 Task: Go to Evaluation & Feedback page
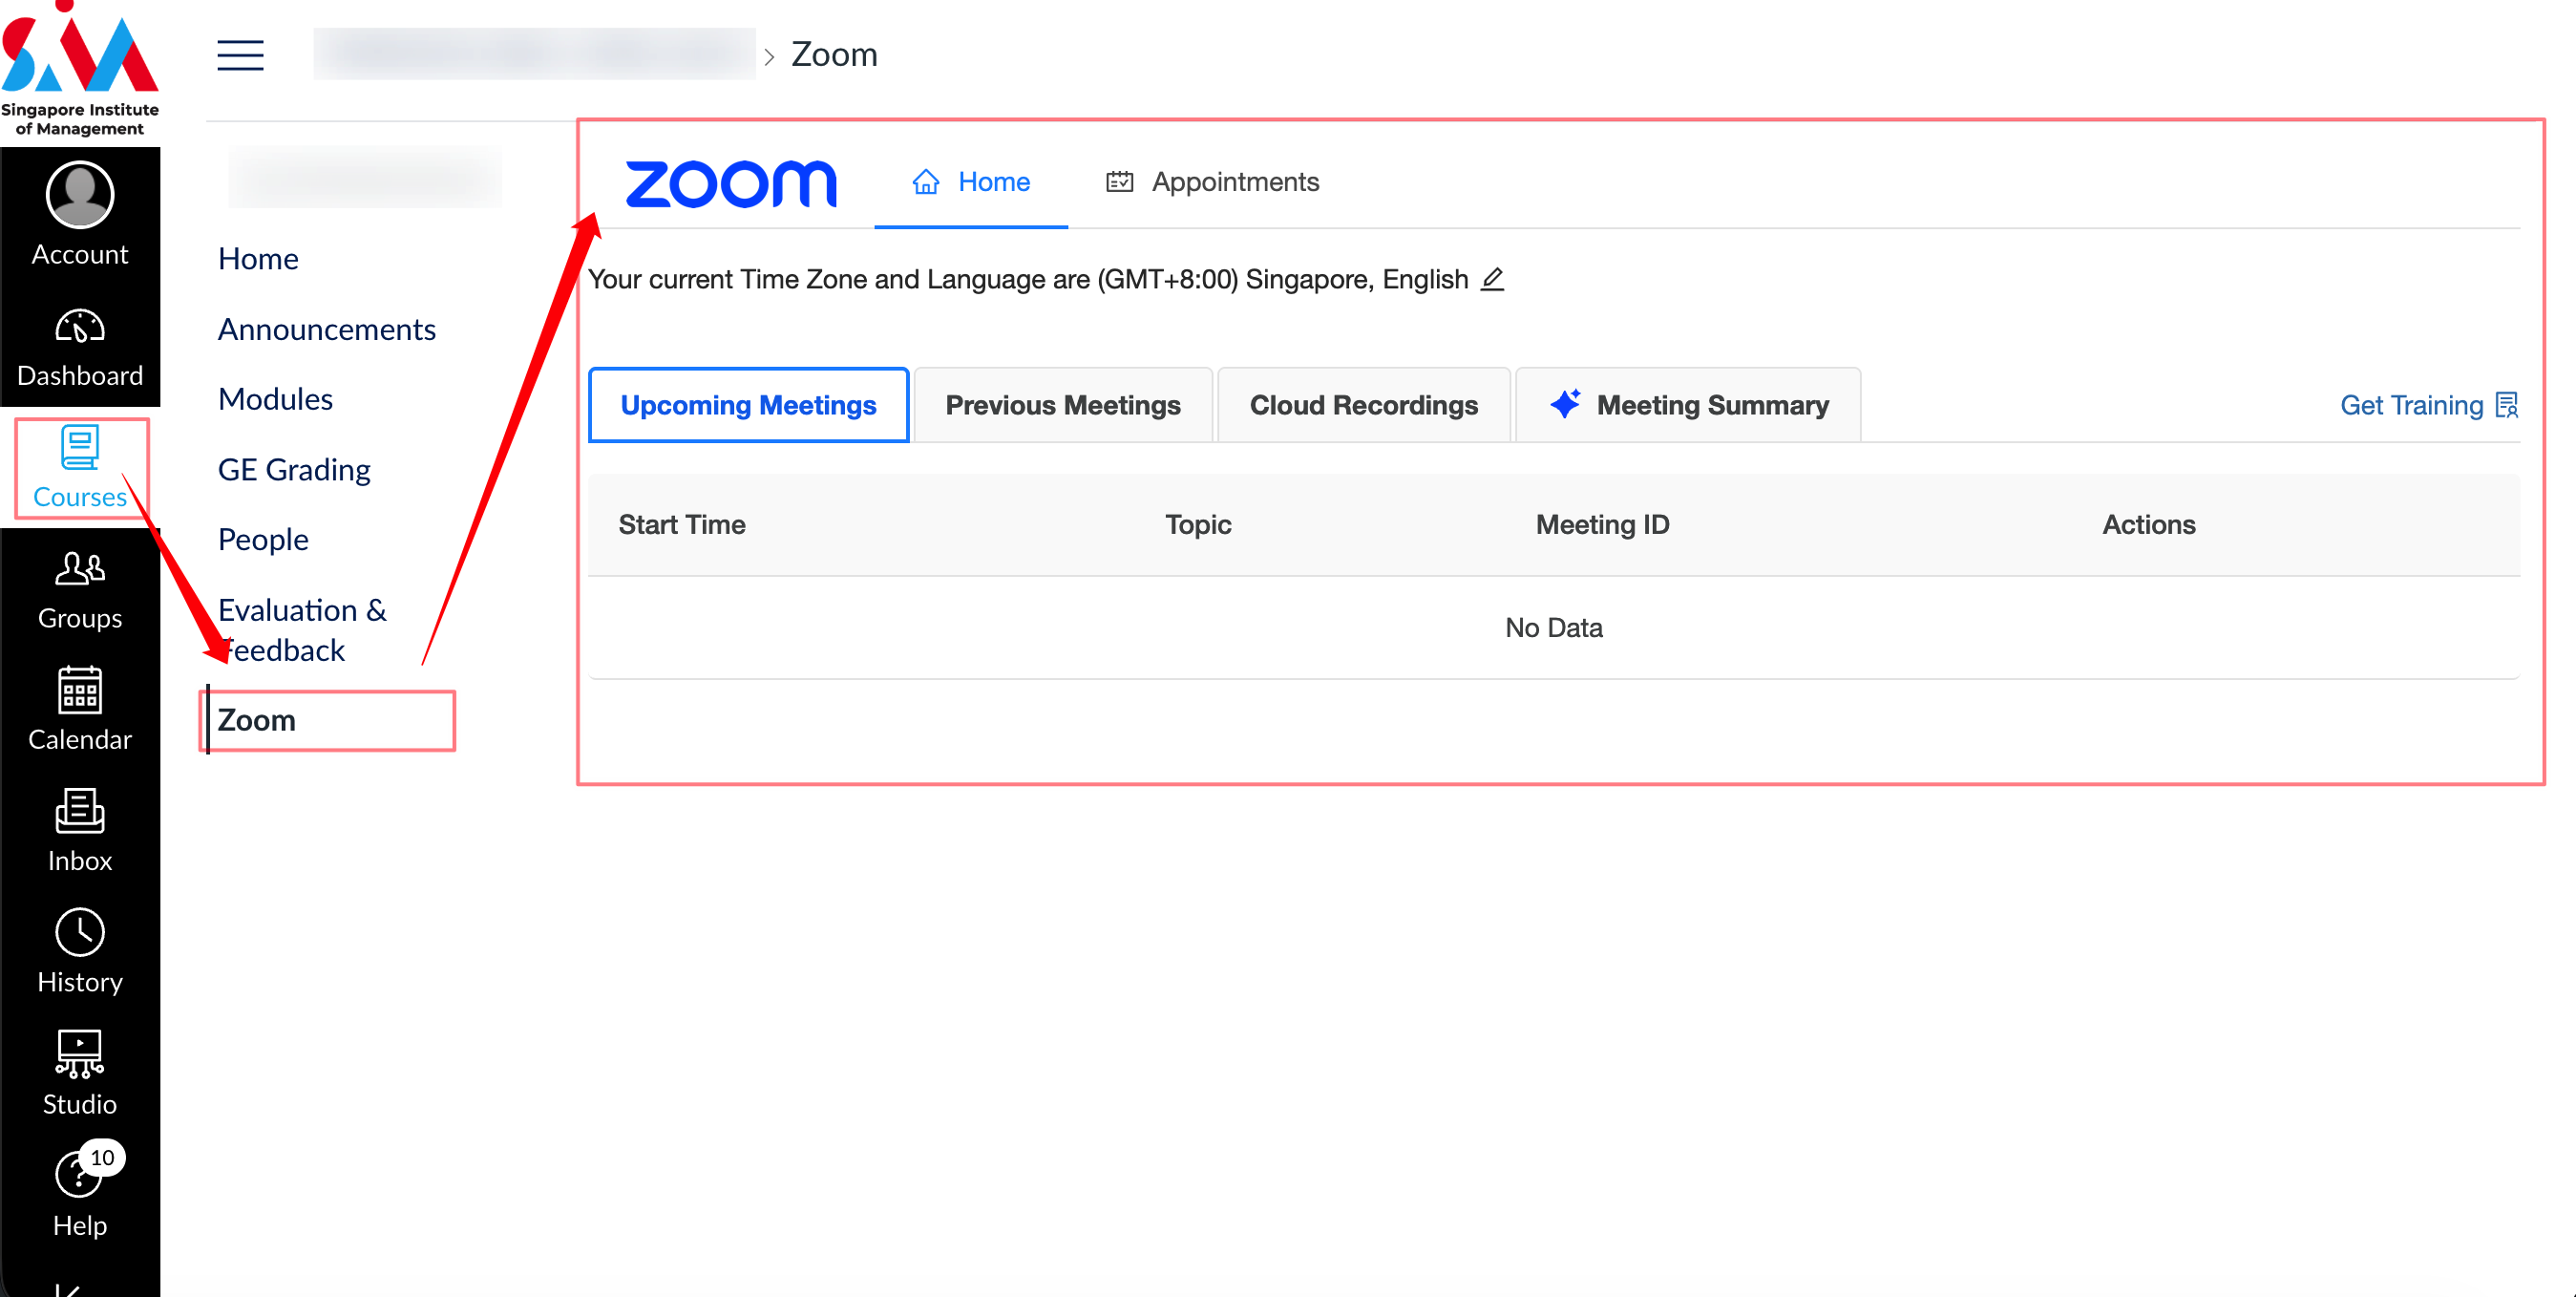point(302,630)
